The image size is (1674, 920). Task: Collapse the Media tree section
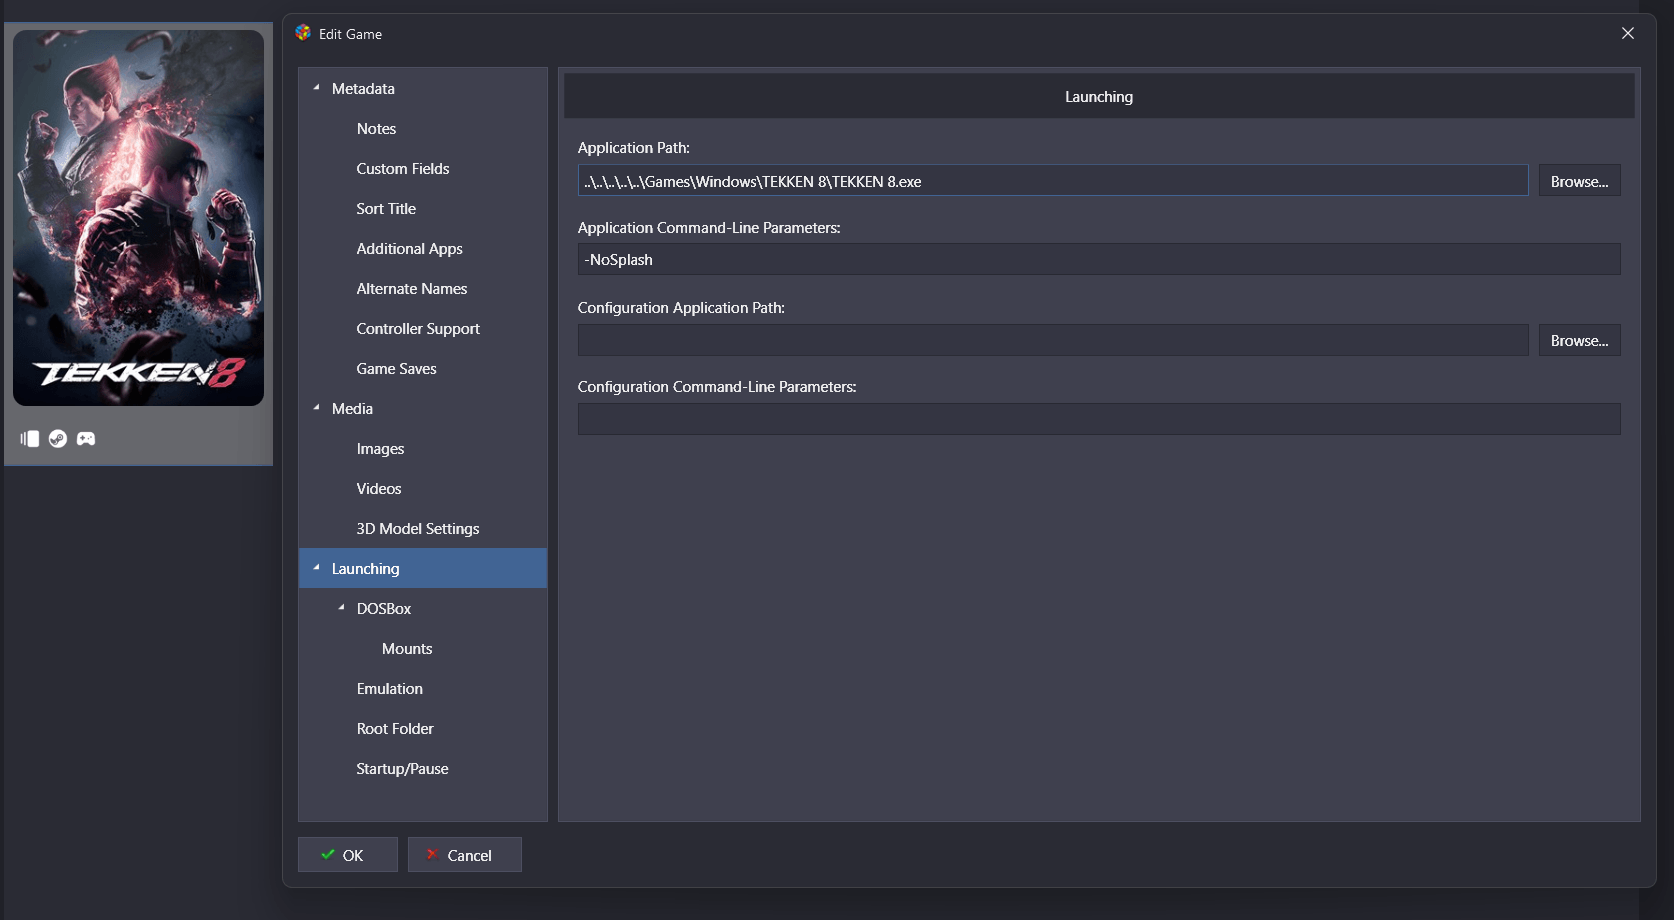pos(316,408)
